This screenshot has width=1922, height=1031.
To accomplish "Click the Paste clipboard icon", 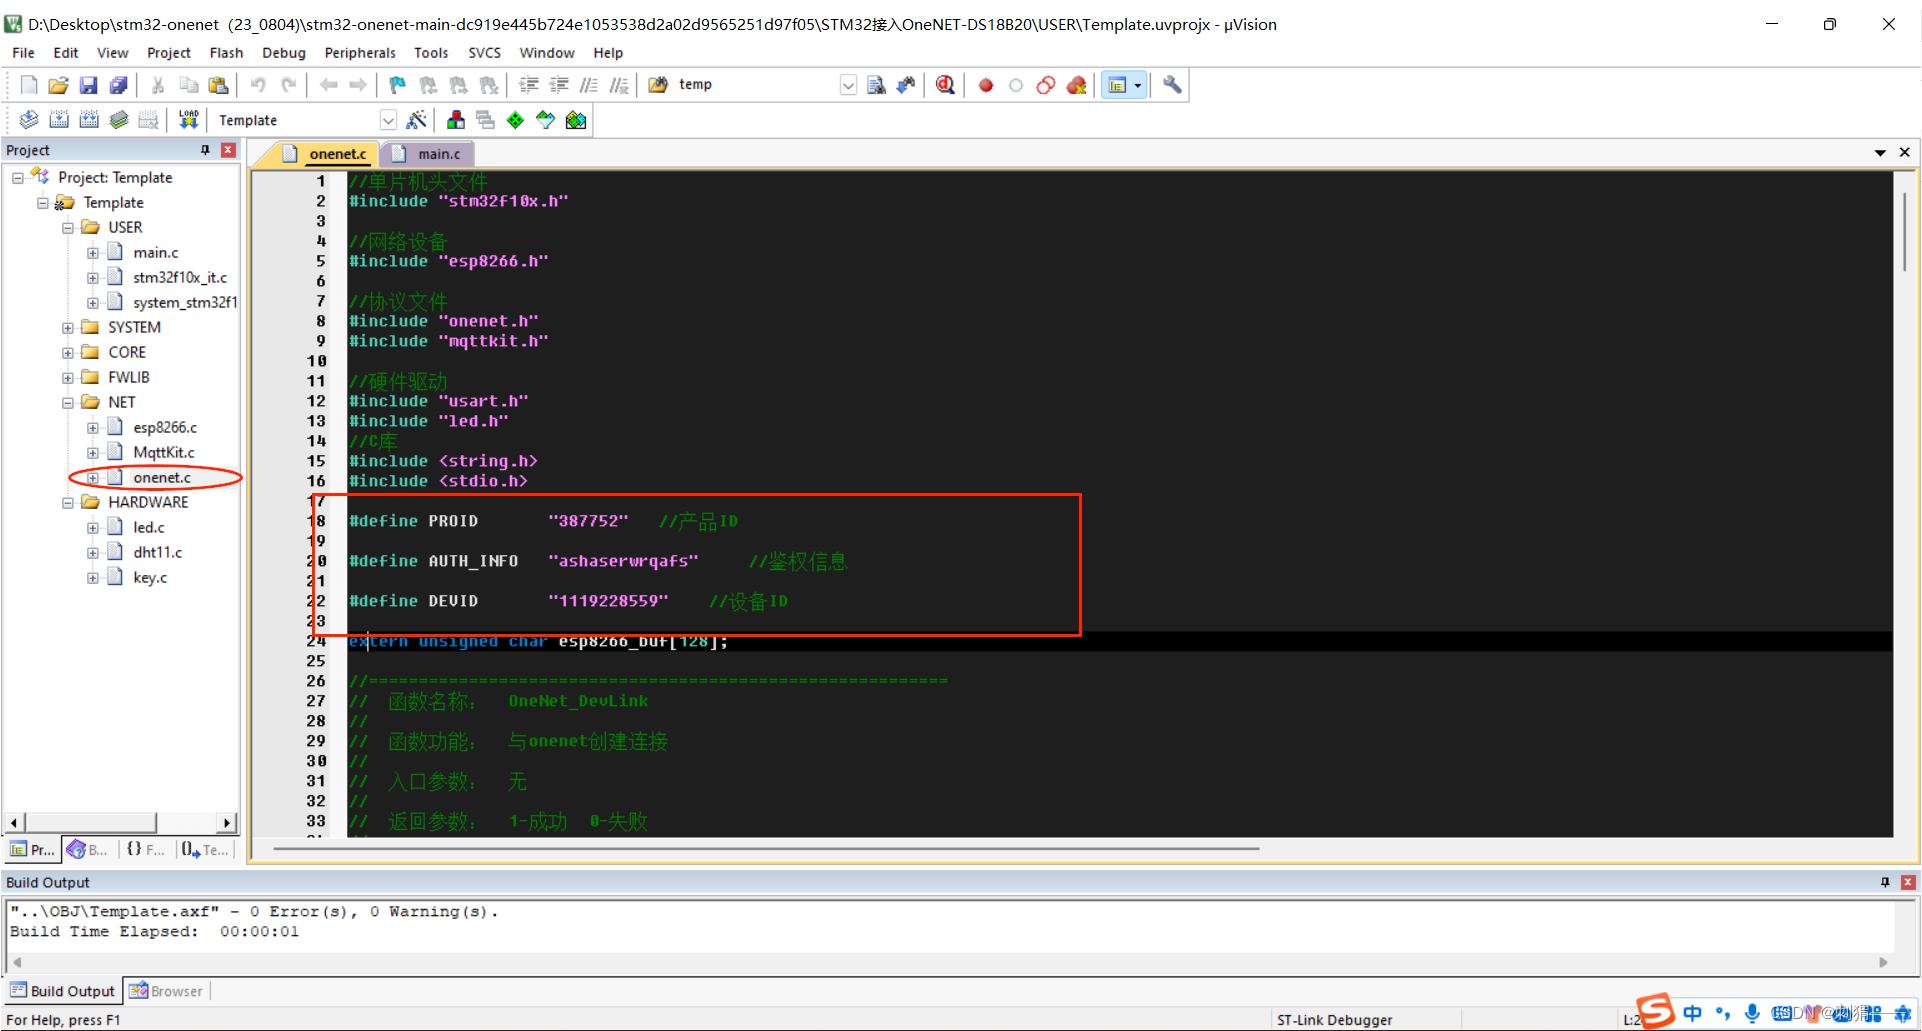I will (x=218, y=86).
